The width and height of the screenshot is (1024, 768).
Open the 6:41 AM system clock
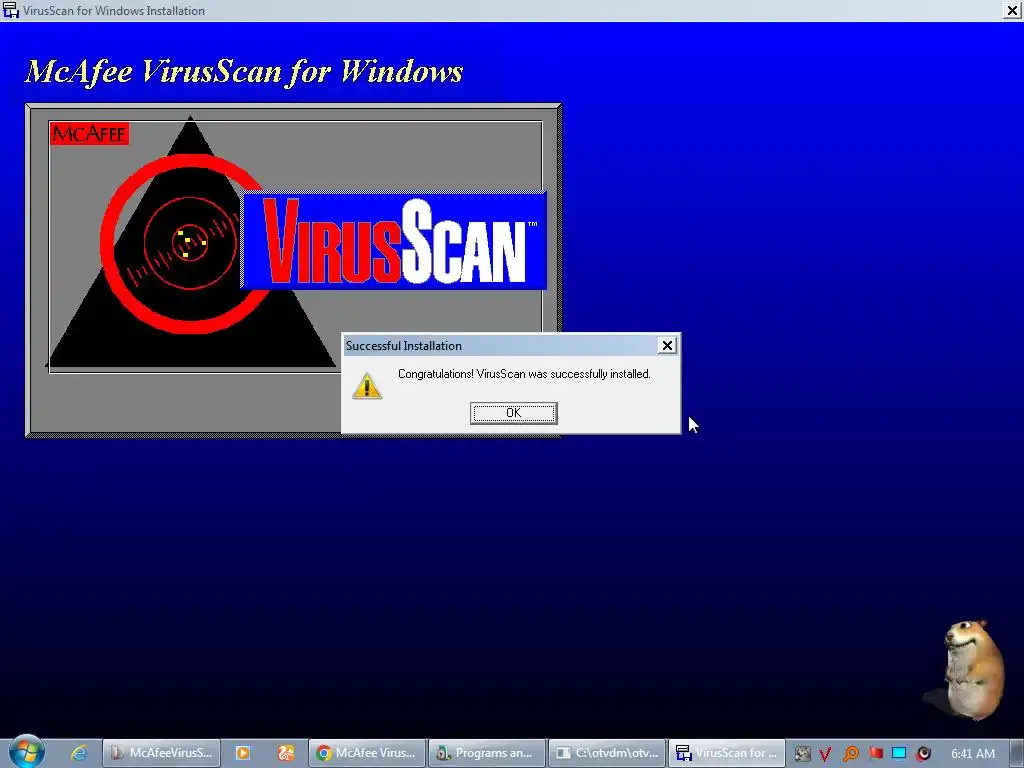pyautogui.click(x=972, y=754)
